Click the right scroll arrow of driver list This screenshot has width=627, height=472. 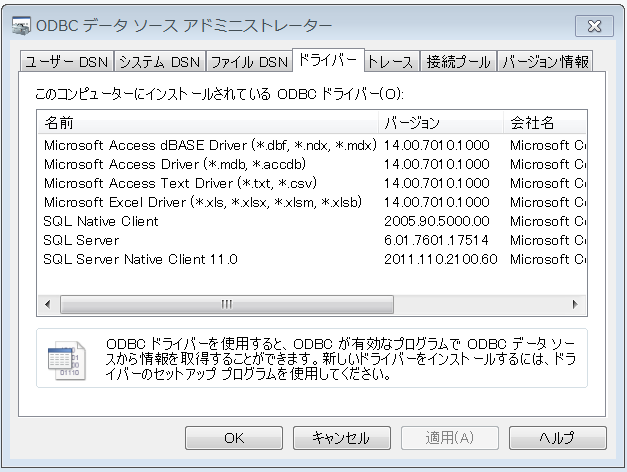pos(575,304)
